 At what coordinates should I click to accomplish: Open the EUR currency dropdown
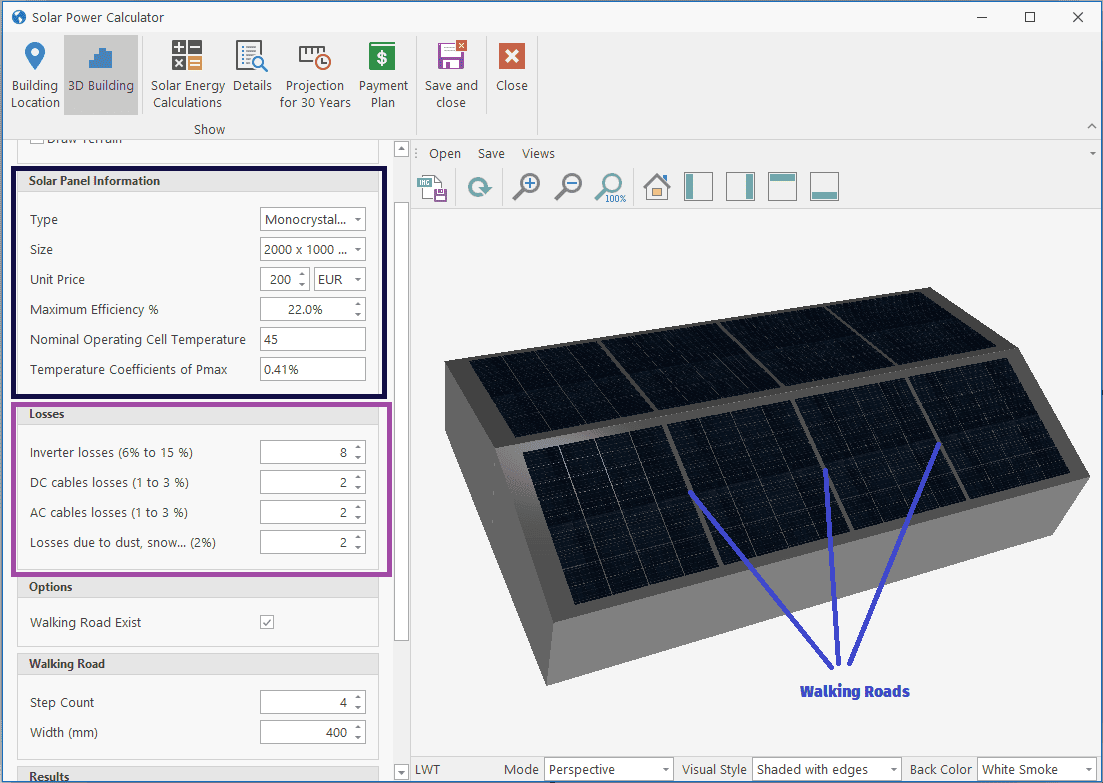click(340, 279)
